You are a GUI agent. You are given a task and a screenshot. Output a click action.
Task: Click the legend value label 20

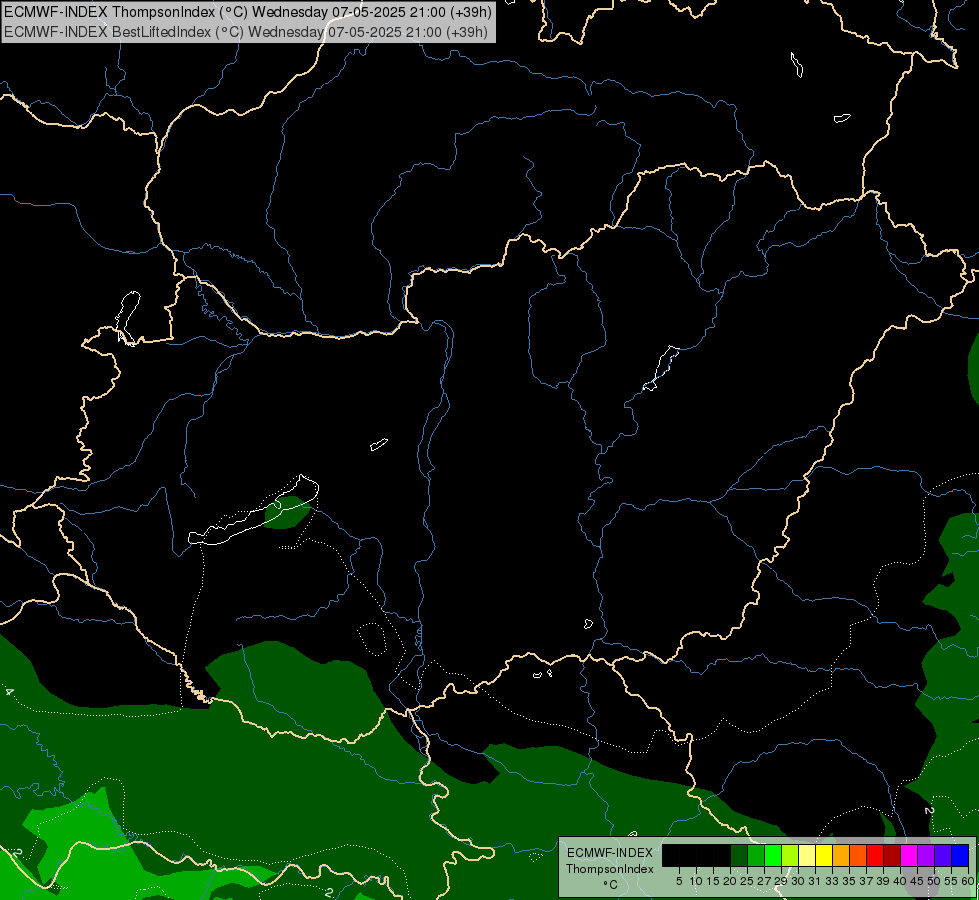pyautogui.click(x=730, y=881)
